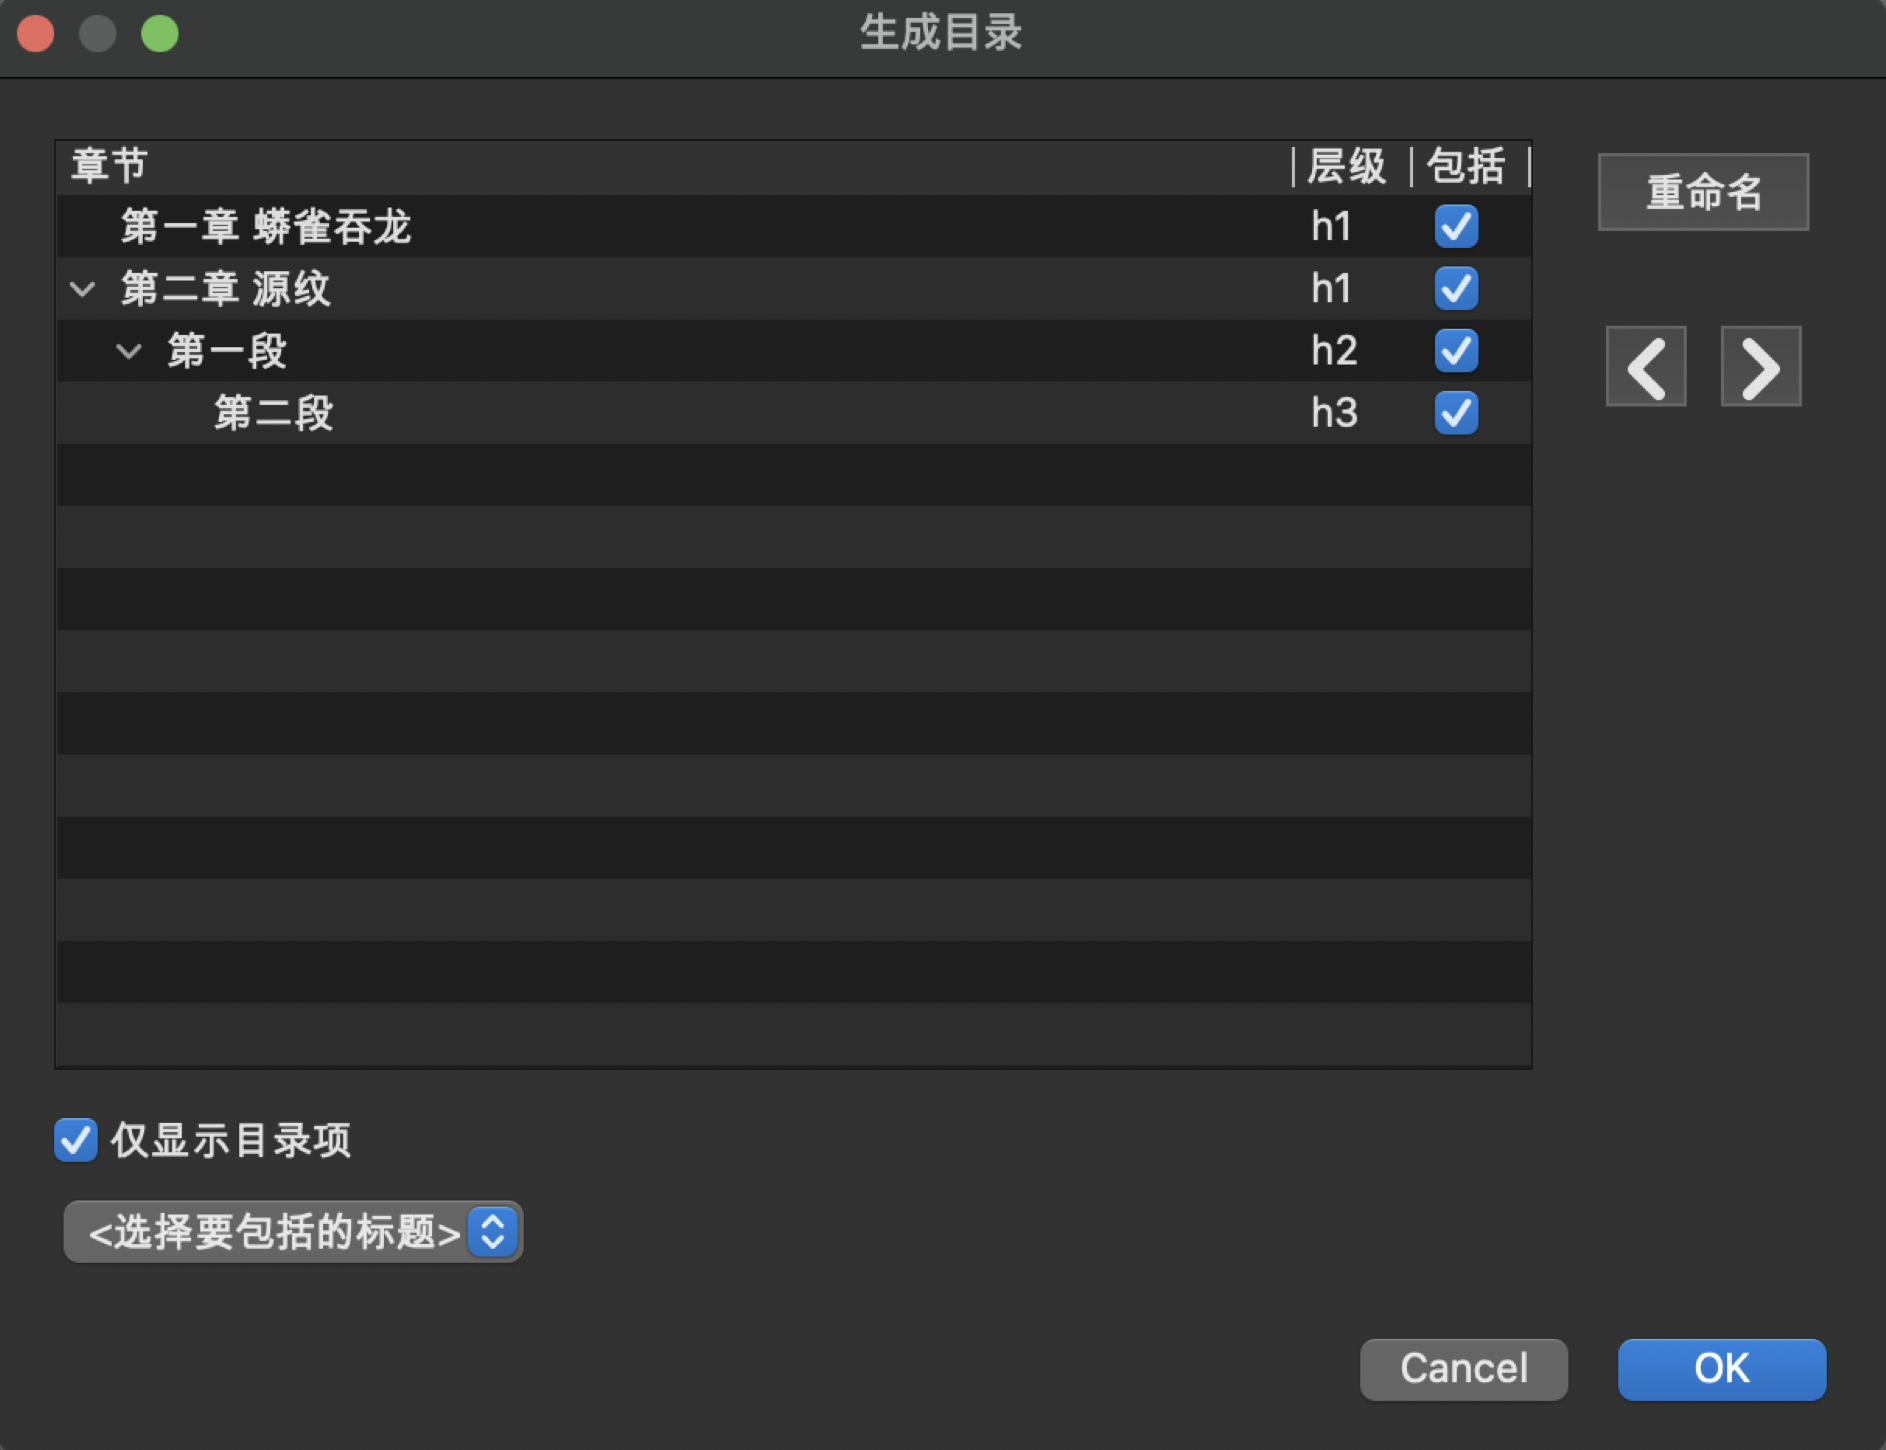
Task: Open the <选择要包括的标题> dropdown
Action: (291, 1232)
